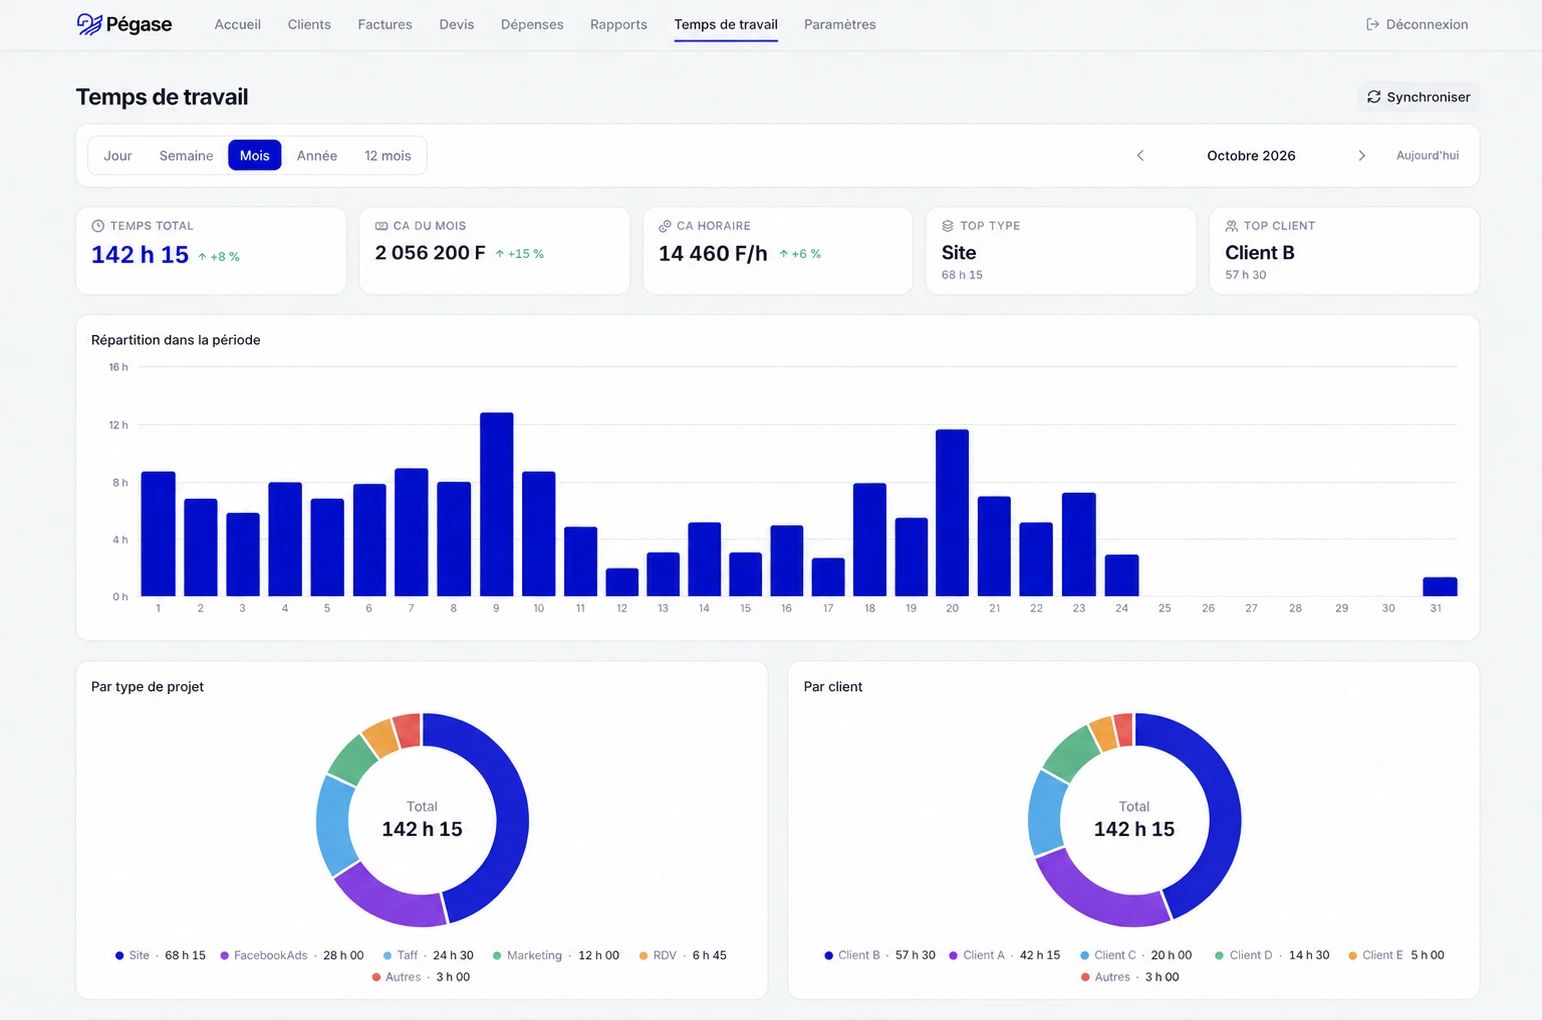Click the small bar for day 31
Viewport: 1542px width, 1020px height.
[x=1440, y=586]
